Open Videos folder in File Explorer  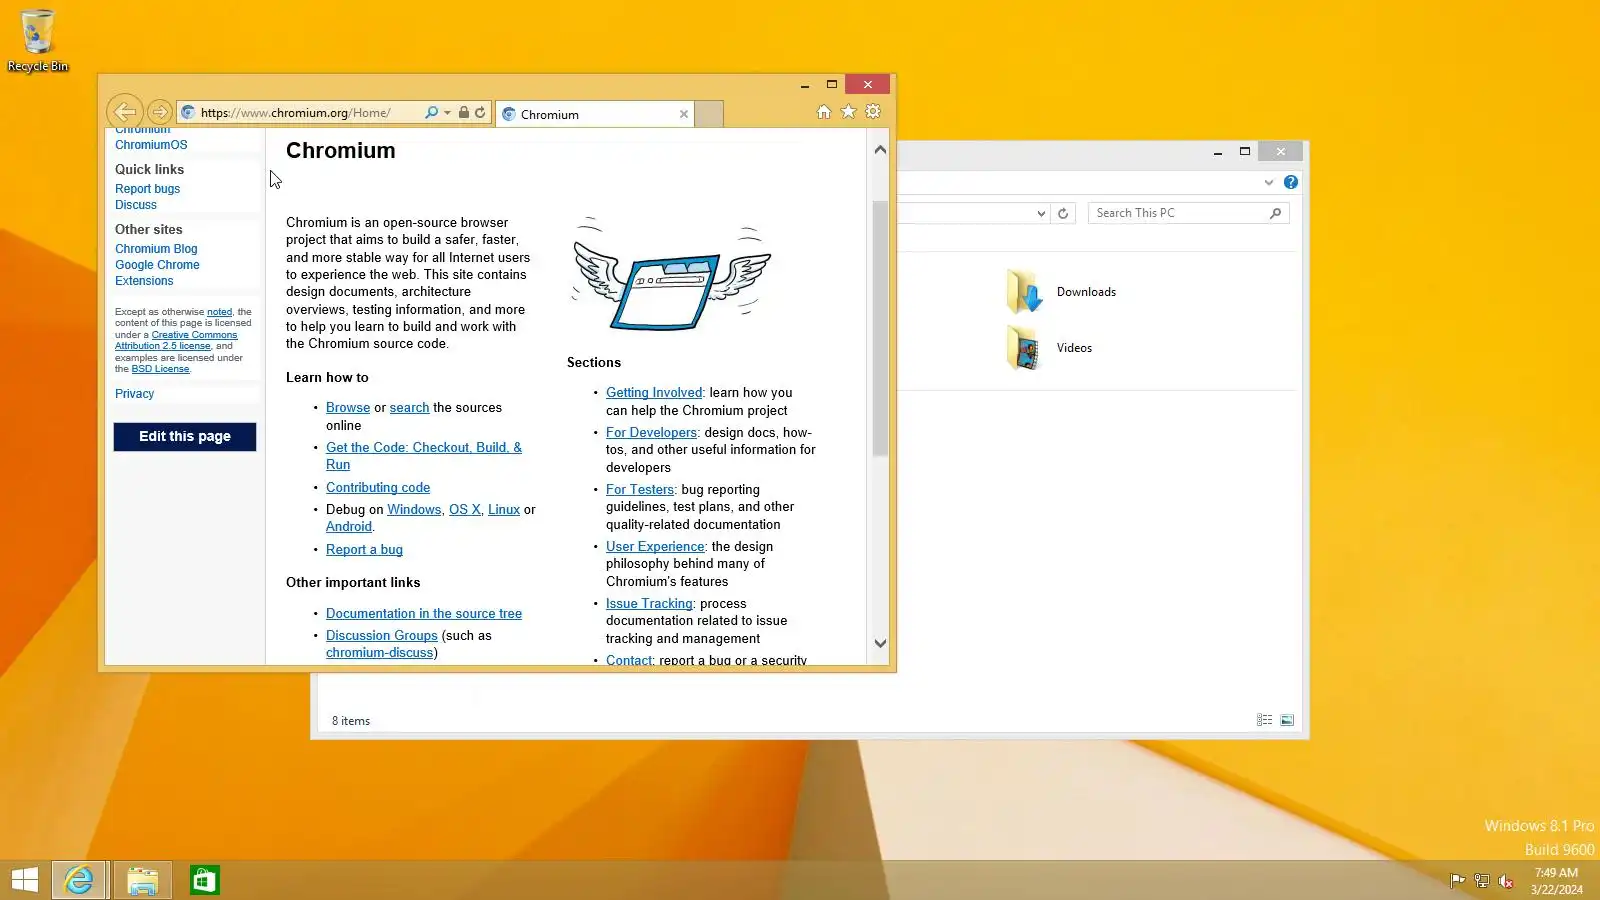click(1049, 348)
